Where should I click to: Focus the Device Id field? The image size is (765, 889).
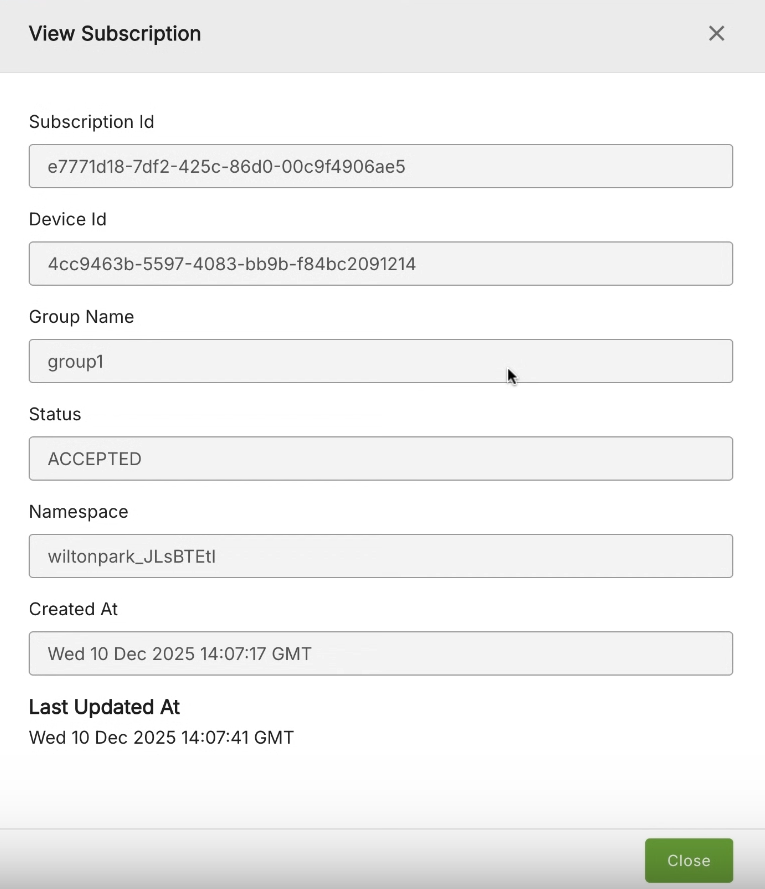[x=380, y=264]
